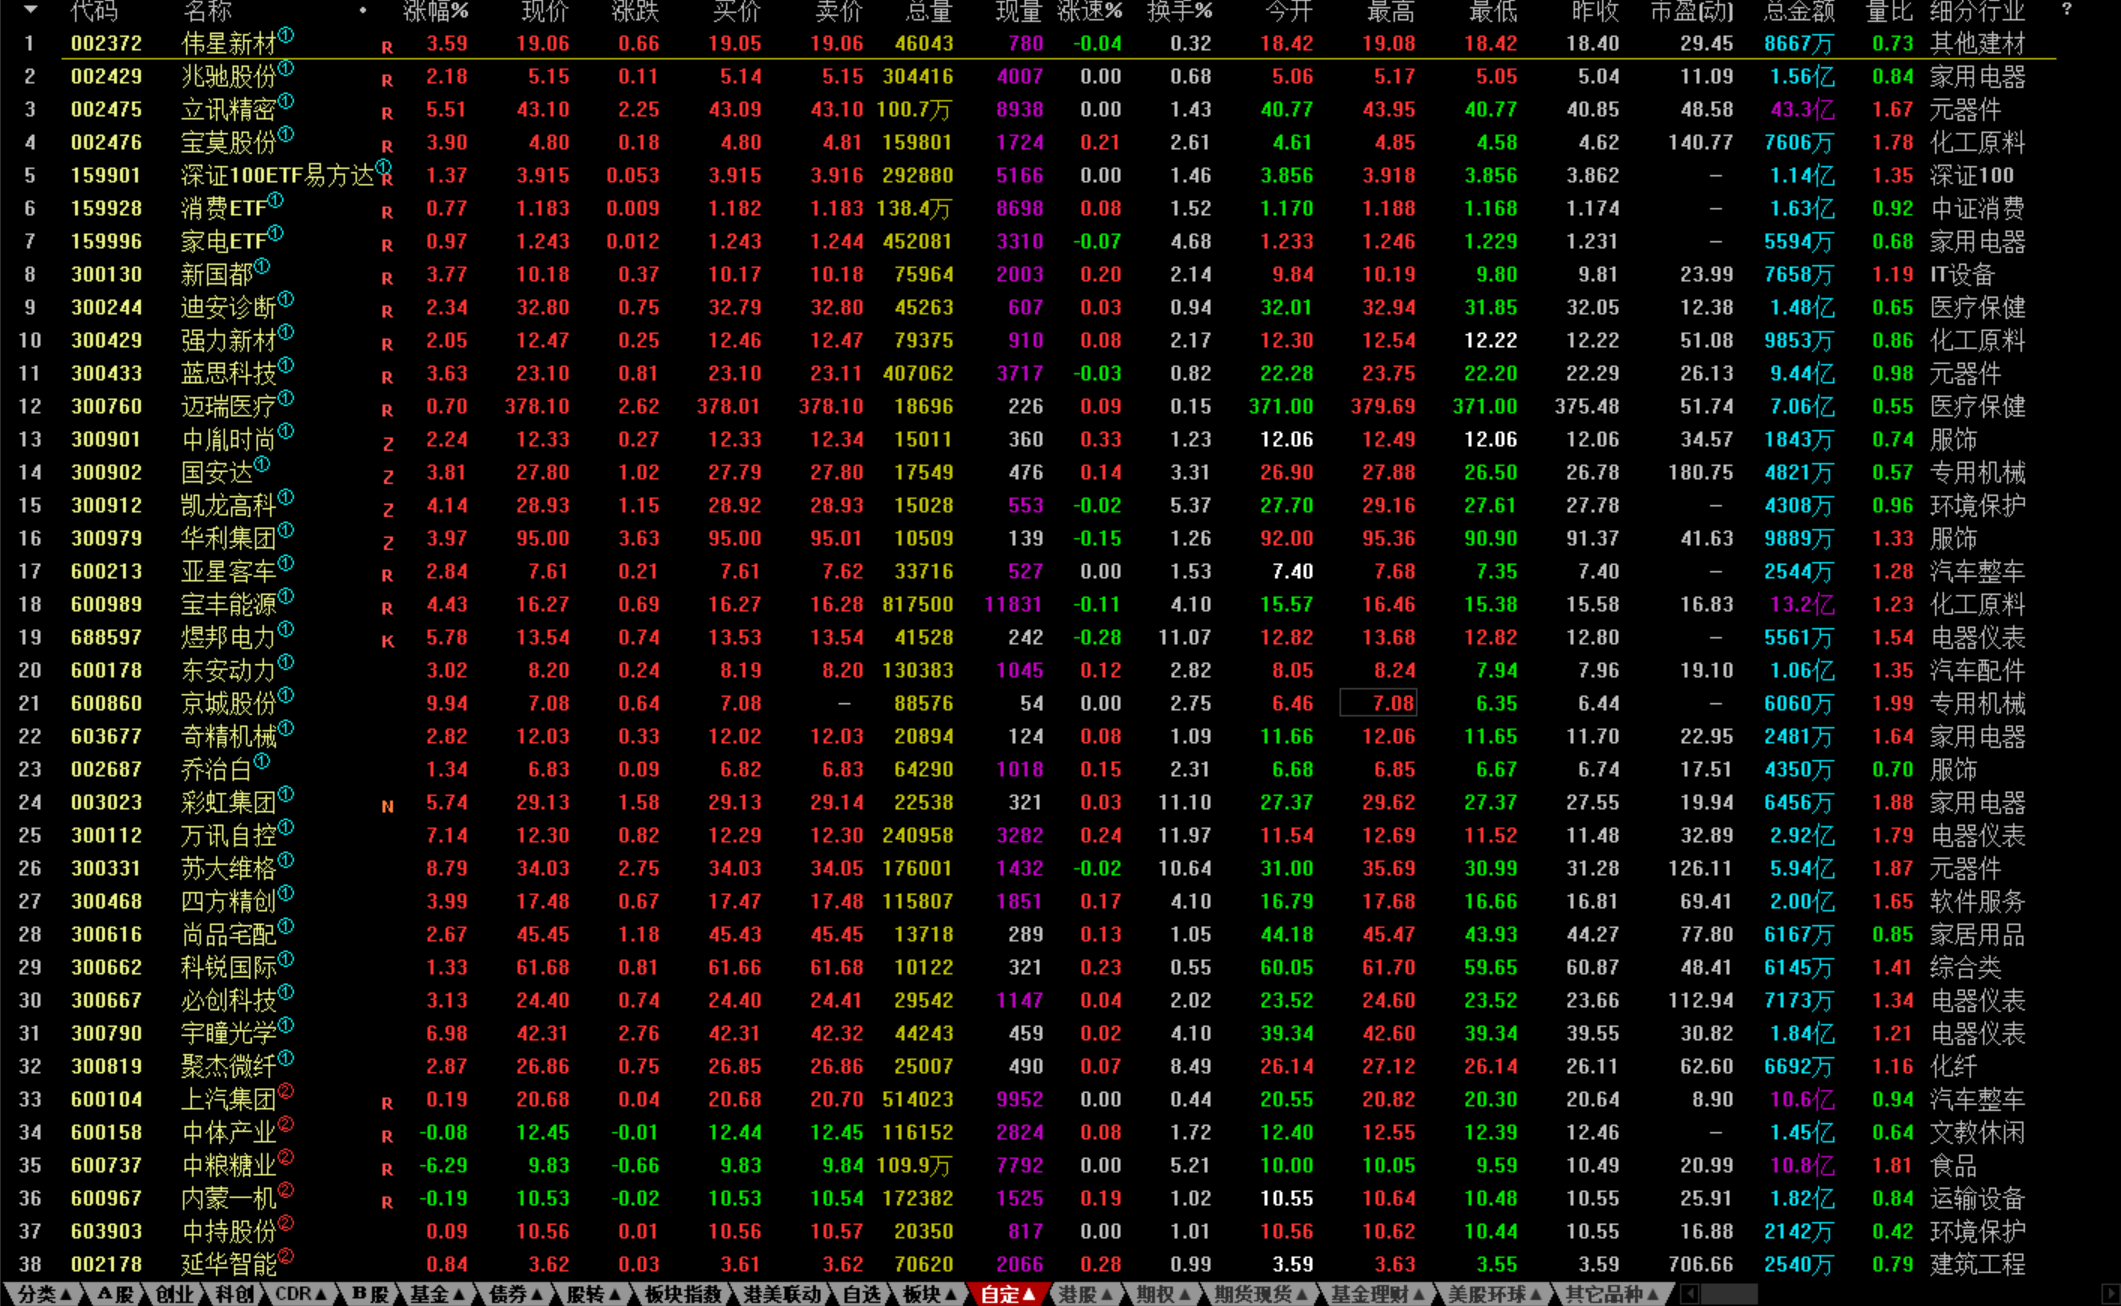Click the ? help icon in header
This screenshot has width=2121, height=1306.
tap(2067, 10)
